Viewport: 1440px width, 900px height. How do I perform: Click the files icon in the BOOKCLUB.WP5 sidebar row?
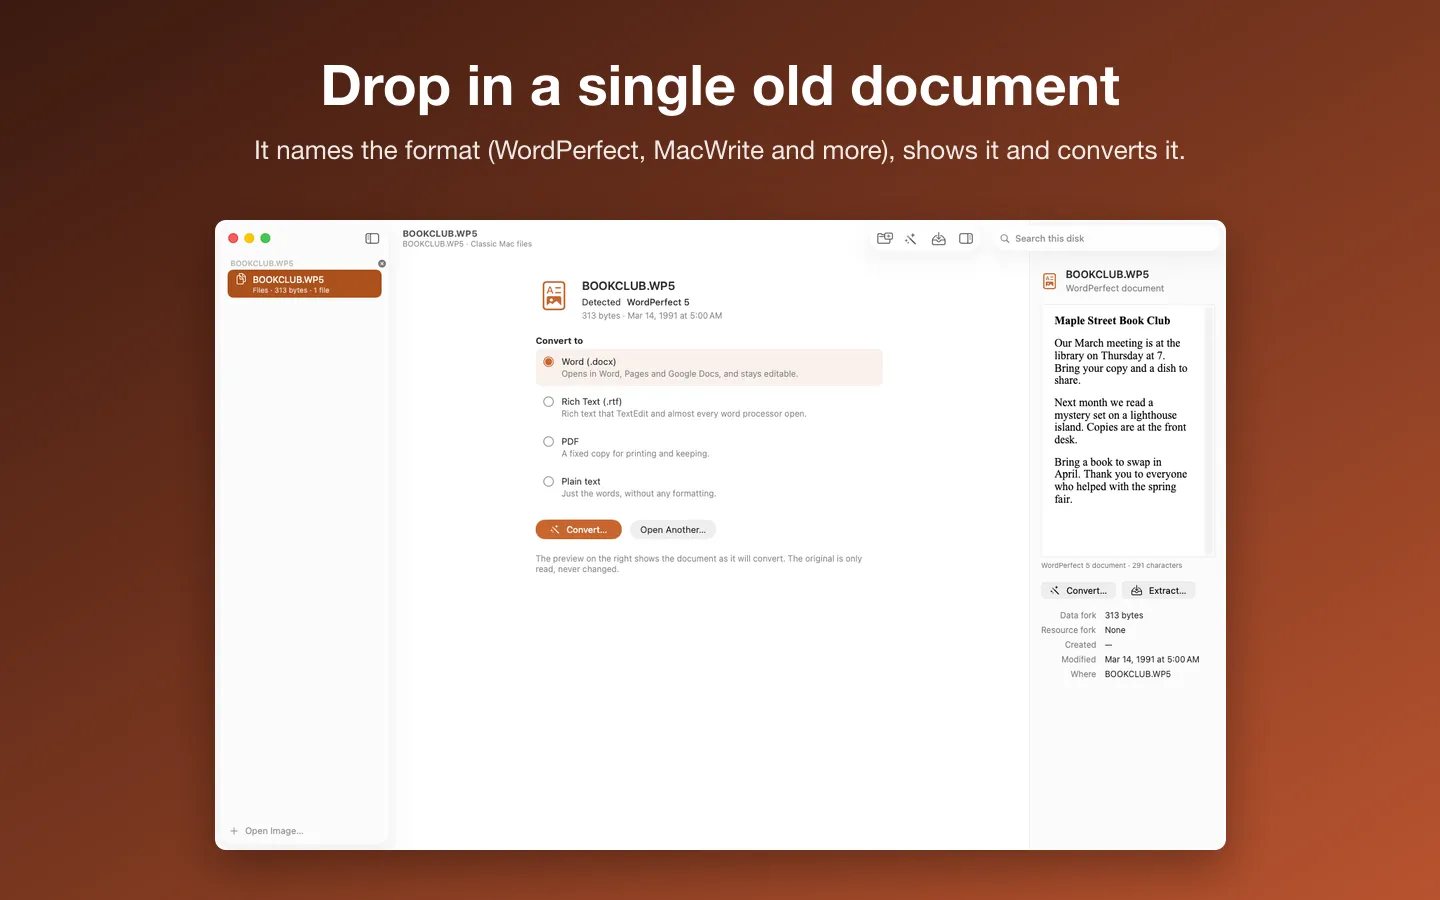241,280
